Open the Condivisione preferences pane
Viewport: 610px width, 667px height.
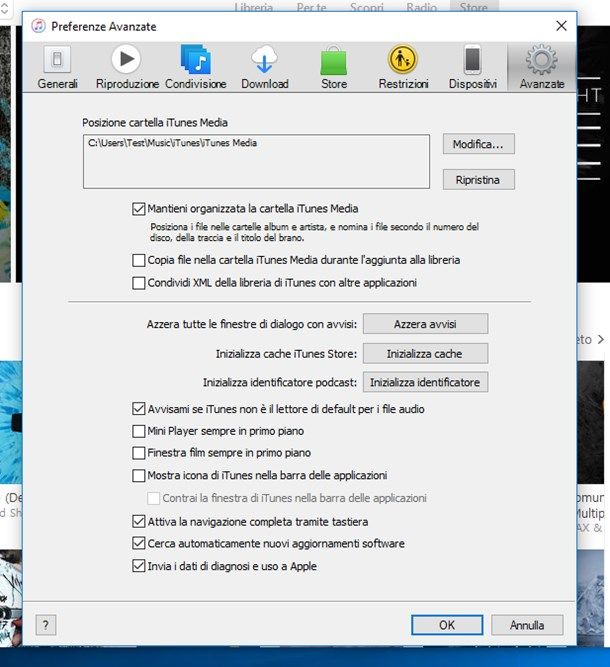click(x=196, y=67)
